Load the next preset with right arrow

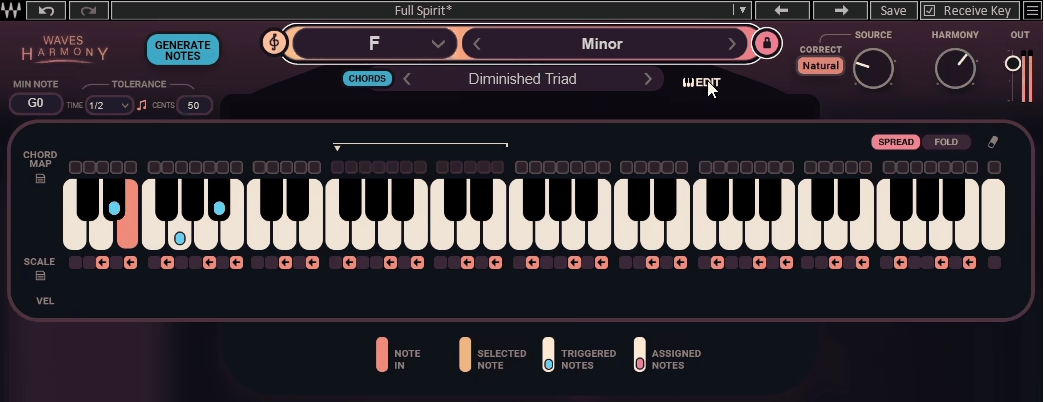pos(840,10)
